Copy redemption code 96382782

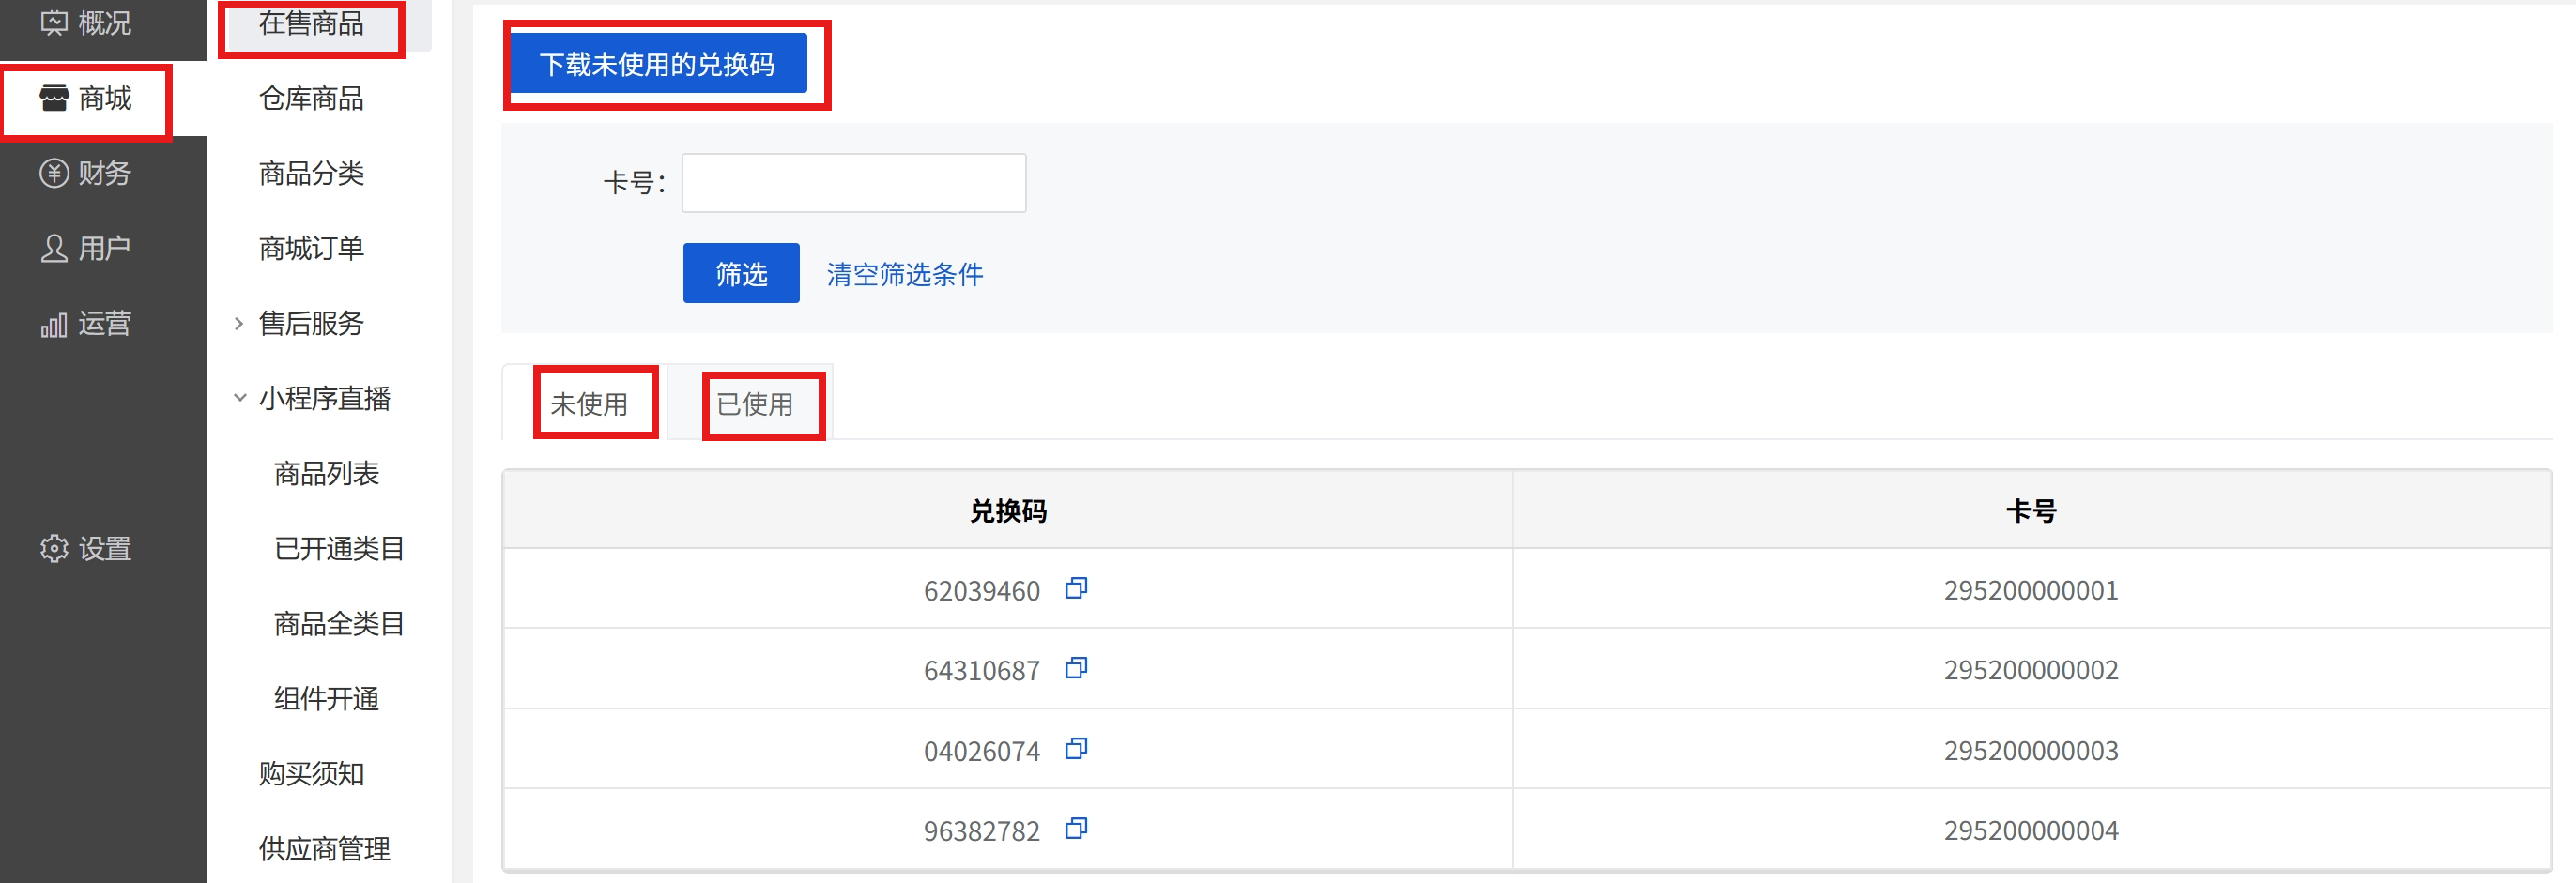coord(1076,829)
